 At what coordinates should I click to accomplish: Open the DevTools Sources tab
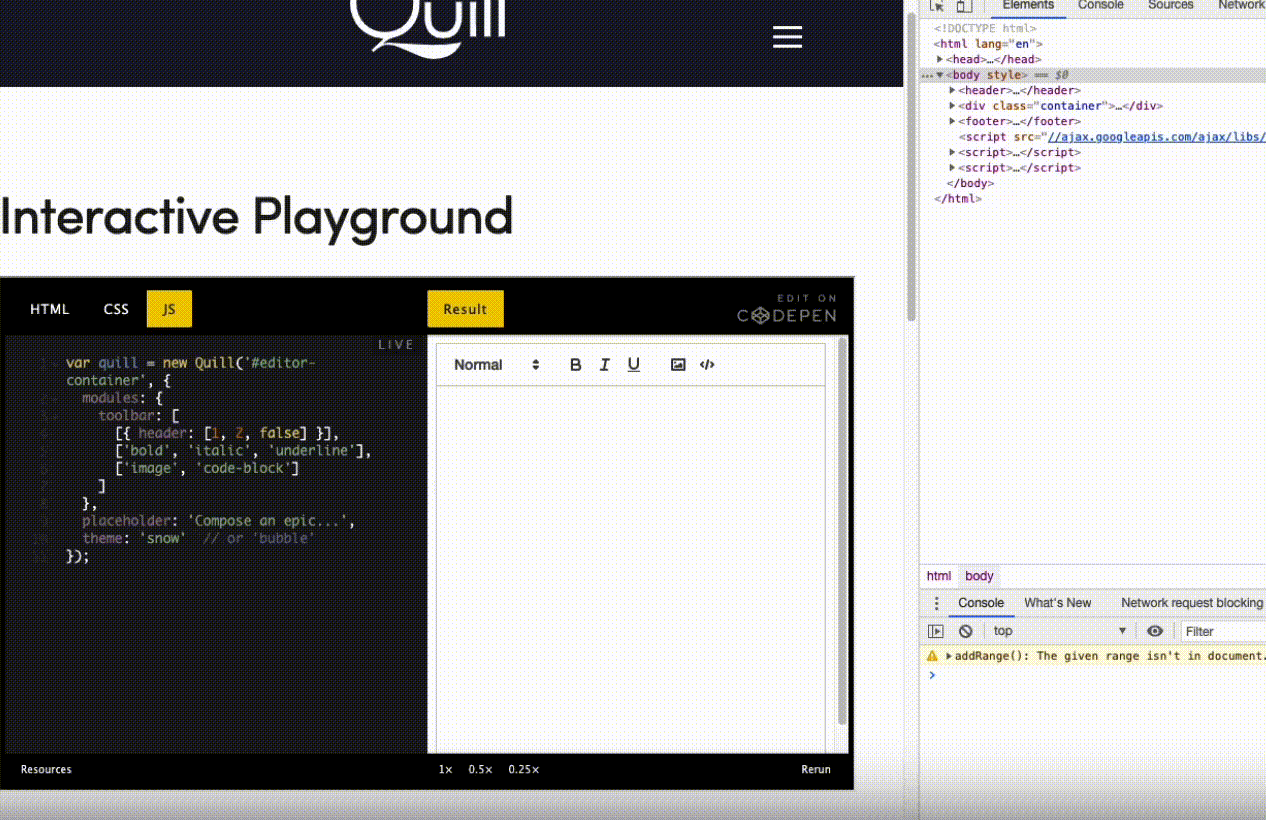[x=1171, y=5]
